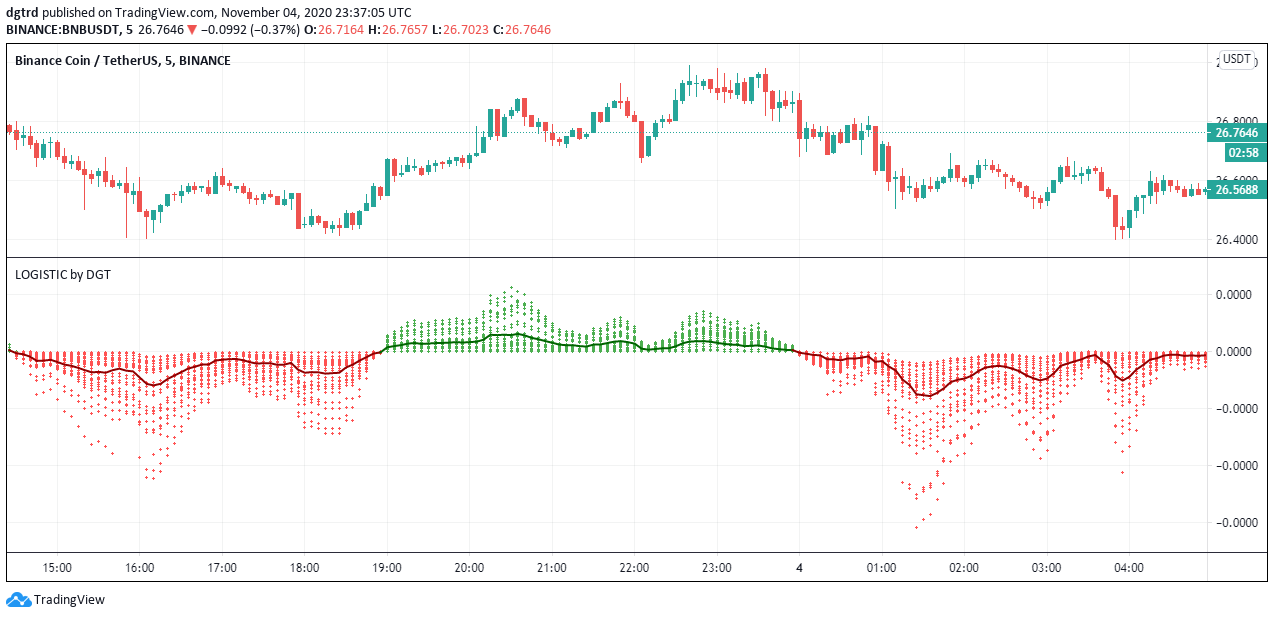This screenshot has height=618, width=1274.
Task: Click the 17:00 time axis label
Action: pos(222,568)
